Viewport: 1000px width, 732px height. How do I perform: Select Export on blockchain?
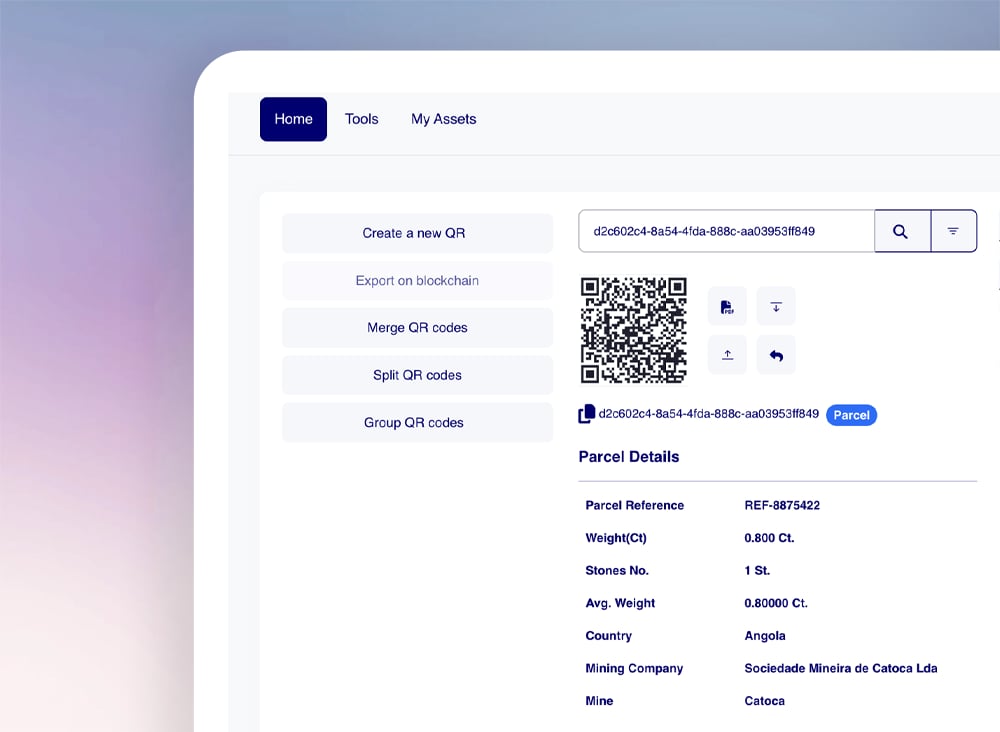pos(417,281)
